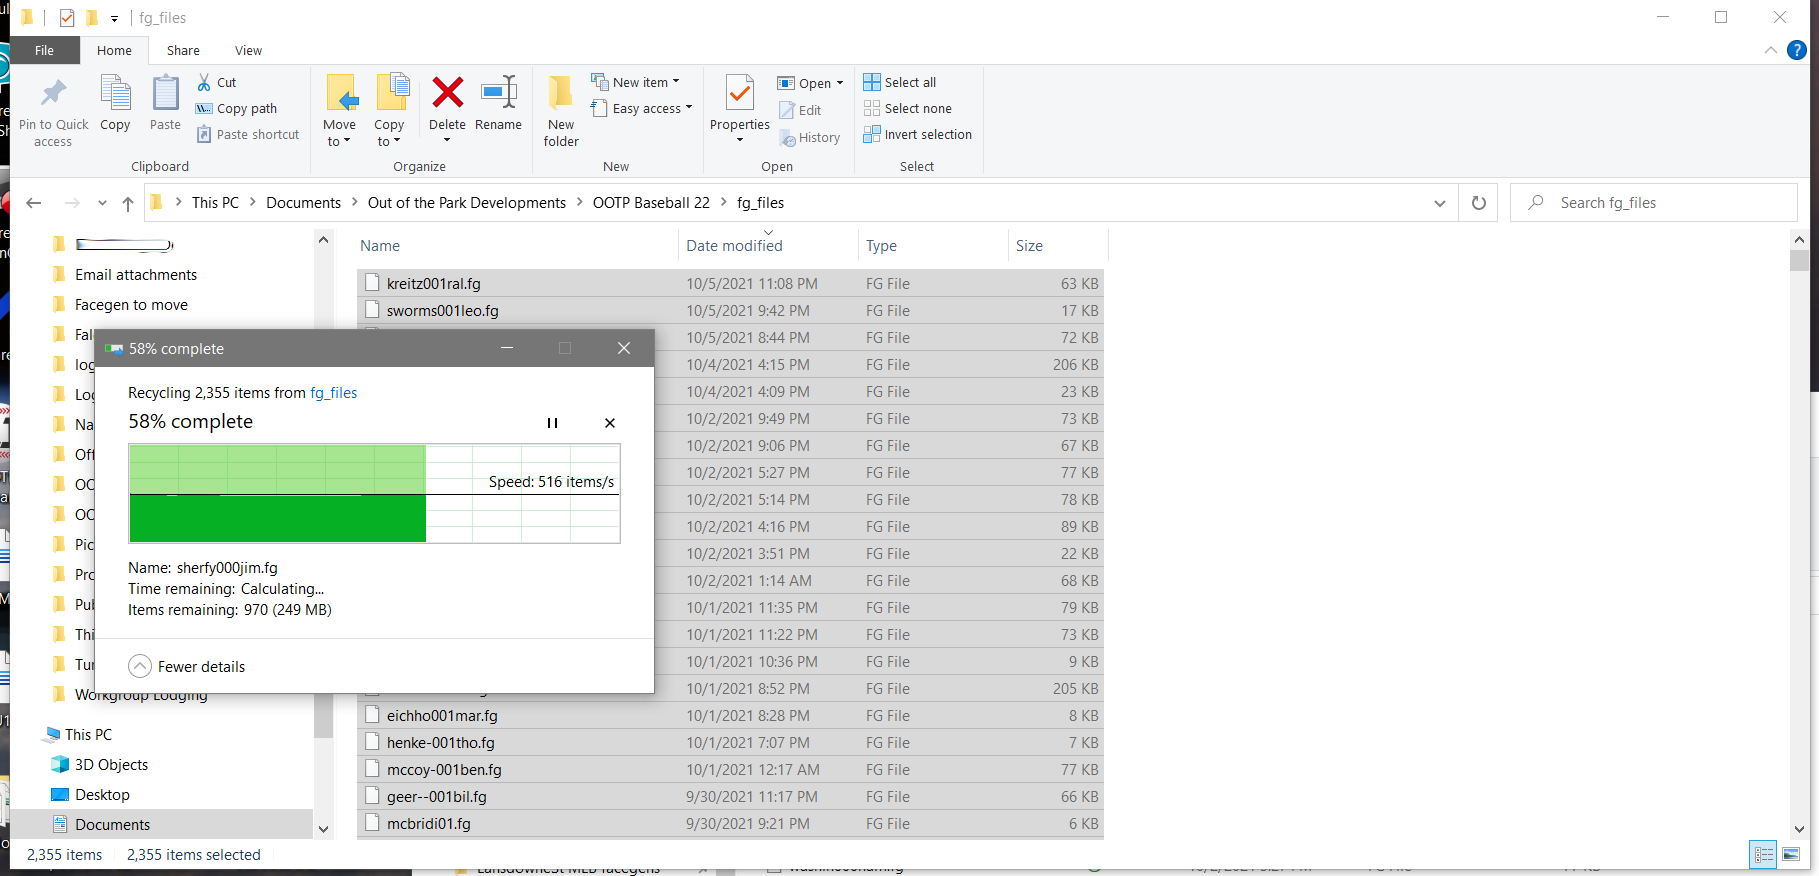Tick the checkbox beside kreitz001ral.fg

click(x=372, y=283)
